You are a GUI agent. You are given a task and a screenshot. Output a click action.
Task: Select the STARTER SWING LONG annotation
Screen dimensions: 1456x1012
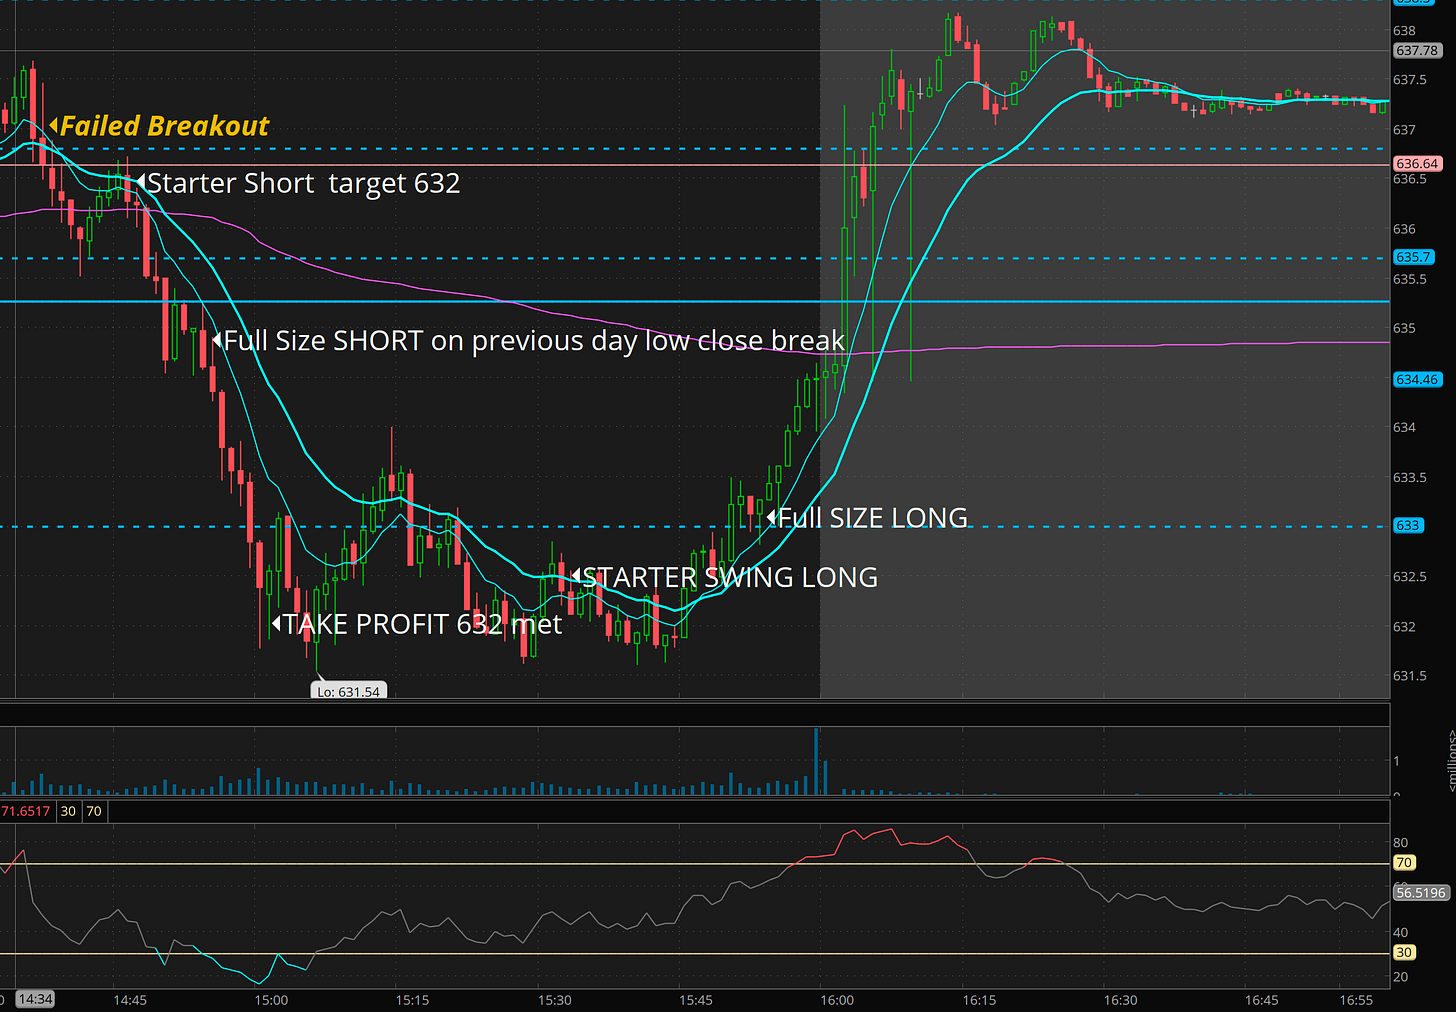[724, 577]
